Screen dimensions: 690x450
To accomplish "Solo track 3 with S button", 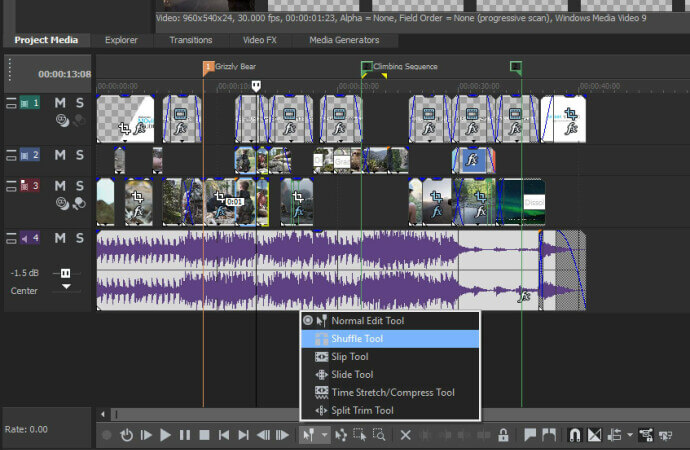I will [79, 185].
